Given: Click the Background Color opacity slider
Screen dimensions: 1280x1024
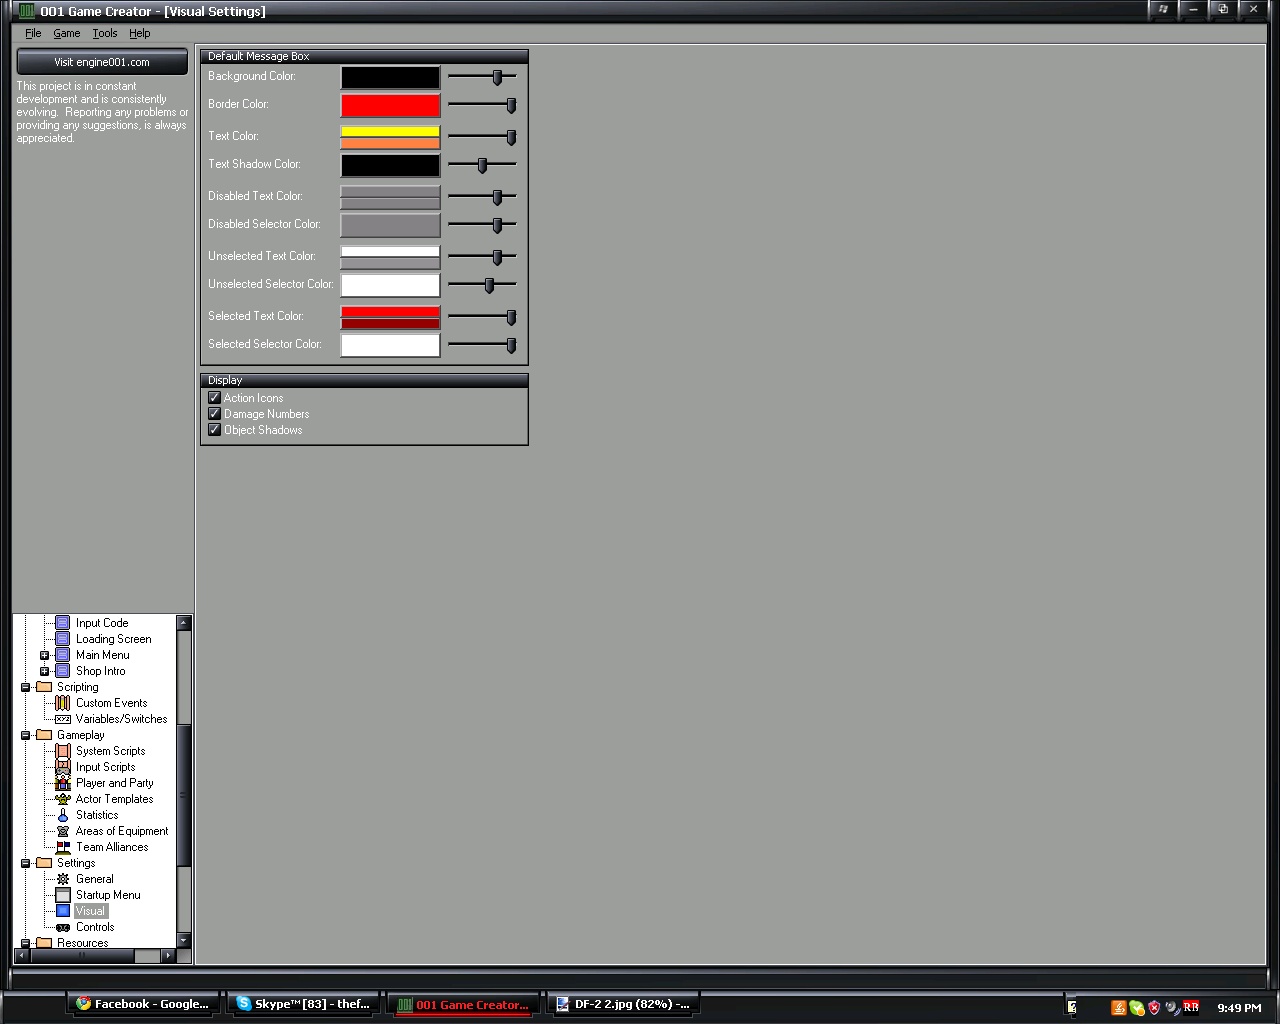Looking at the screenshot, I should pyautogui.click(x=482, y=77).
